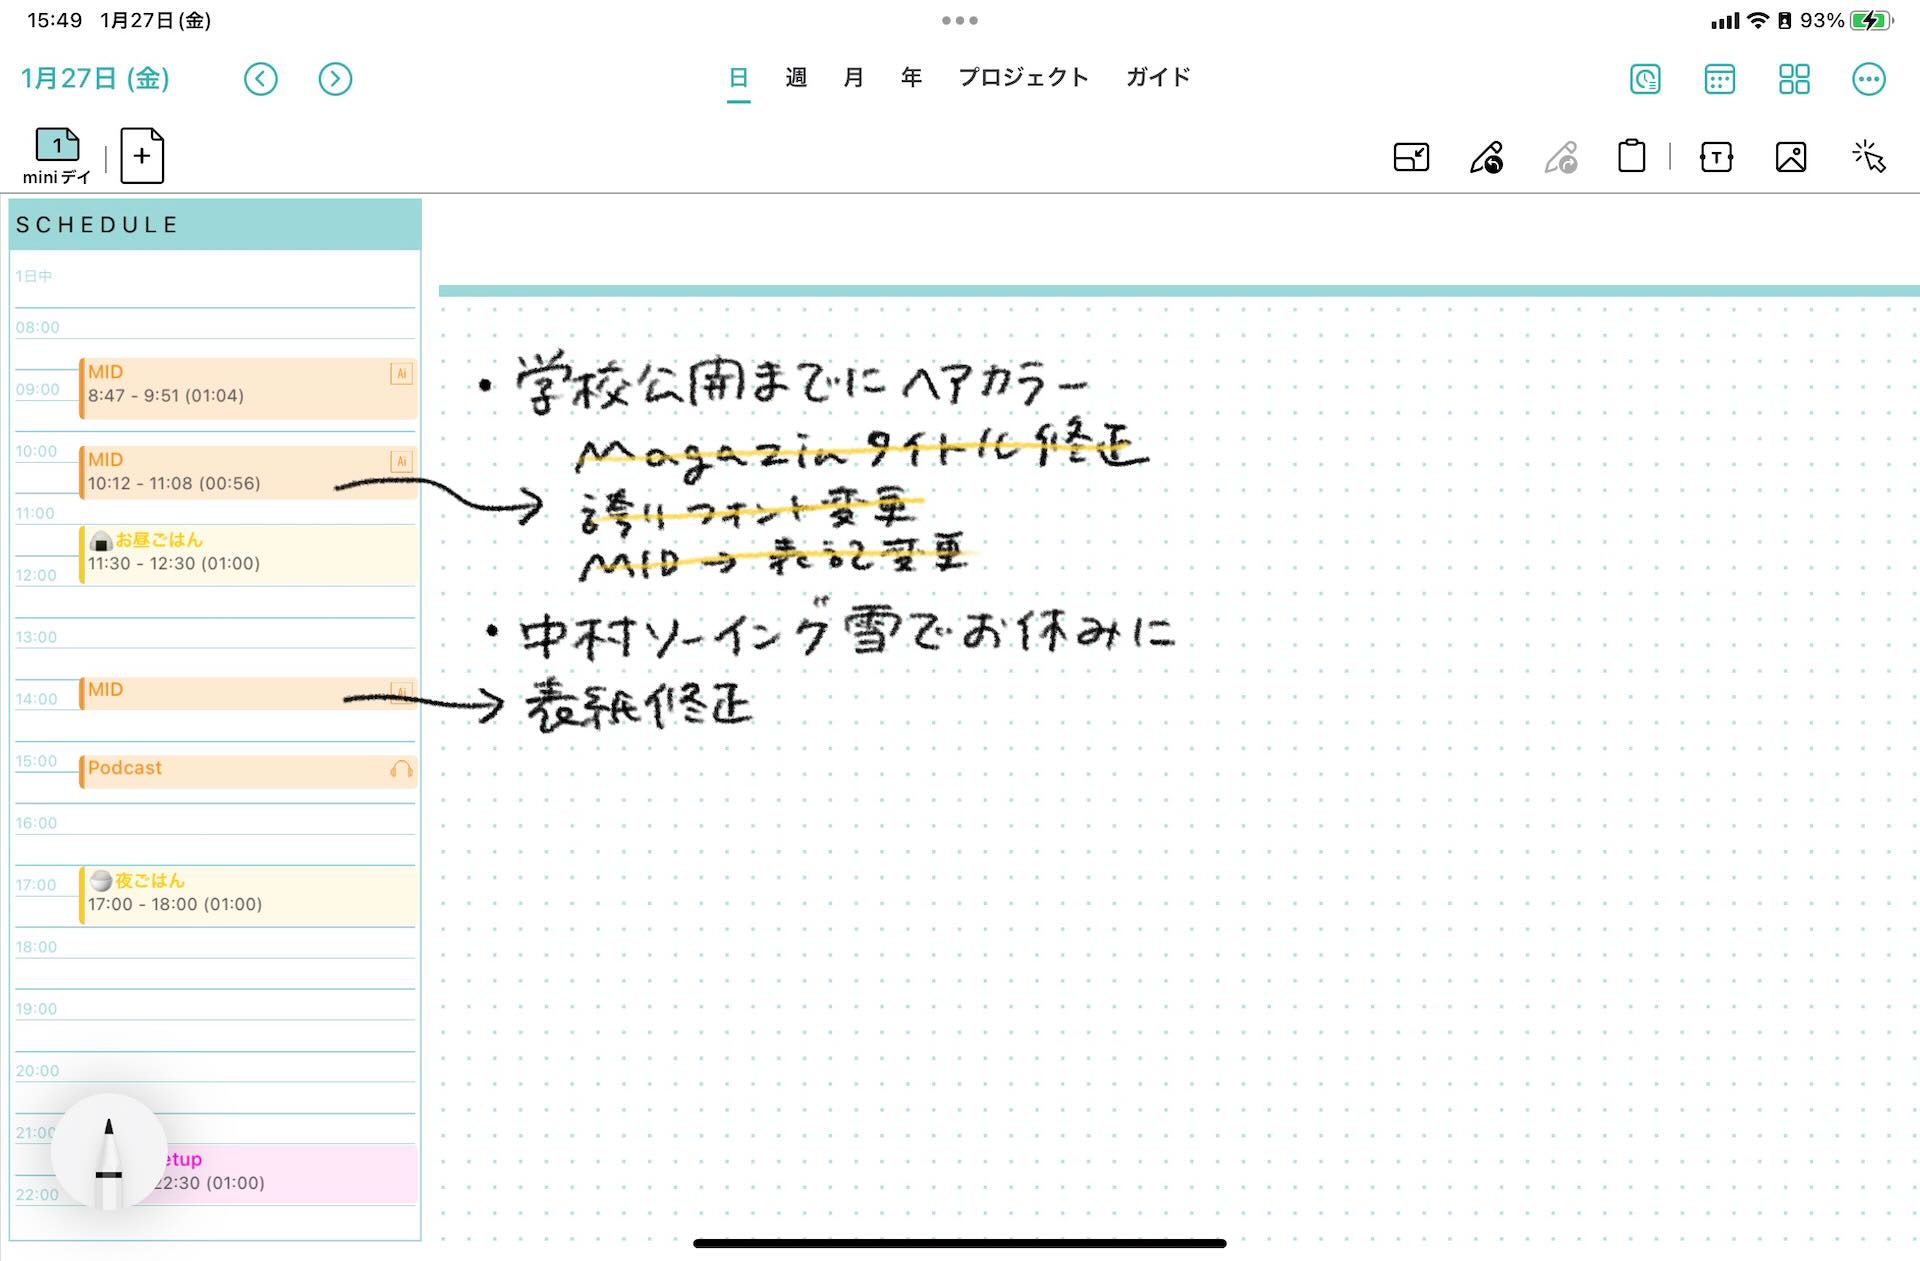Insert a text box with the T icon
The height and width of the screenshot is (1261, 1920).
[x=1716, y=156]
